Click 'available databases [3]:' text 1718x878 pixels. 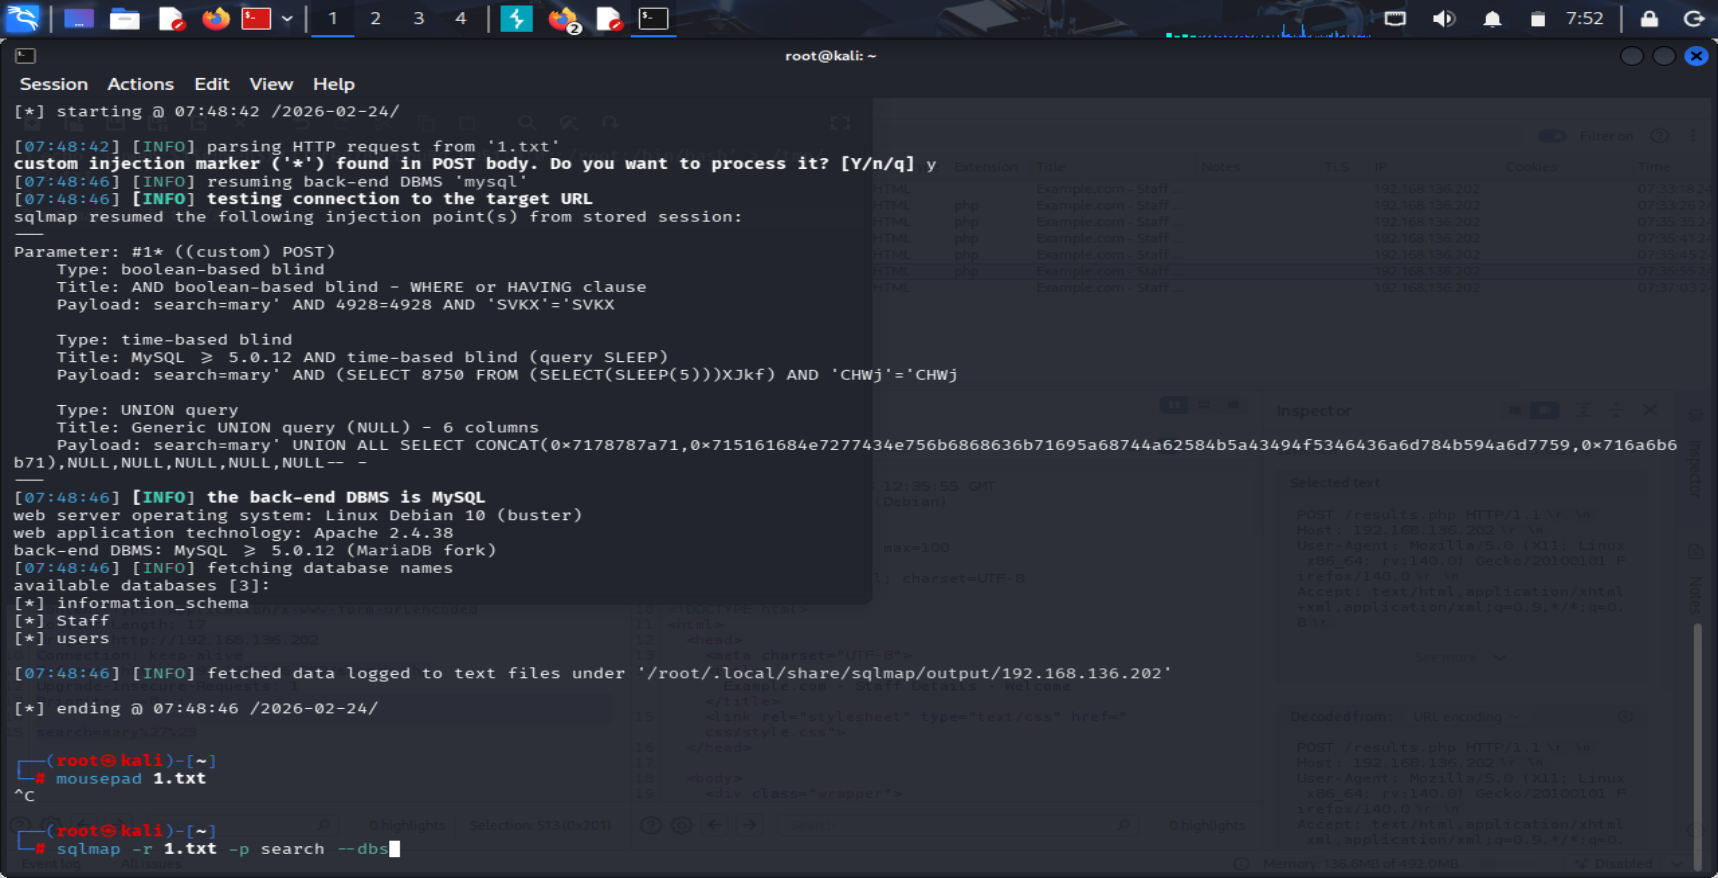pyautogui.click(x=141, y=585)
